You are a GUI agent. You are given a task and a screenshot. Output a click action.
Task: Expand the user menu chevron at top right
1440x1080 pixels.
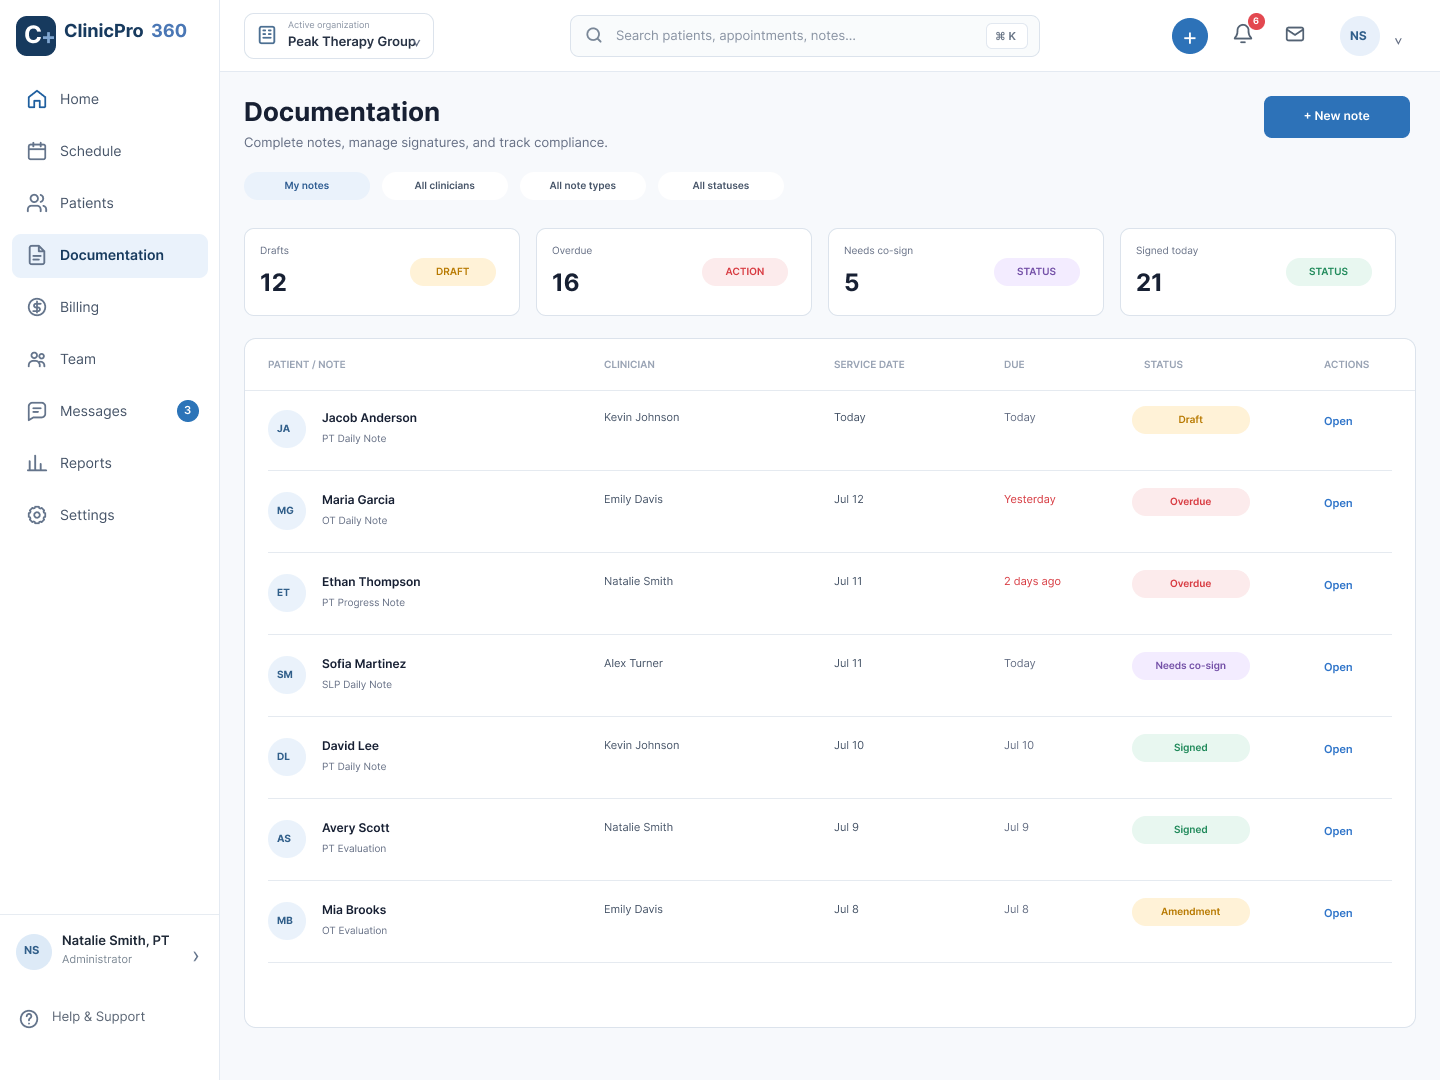1398,40
